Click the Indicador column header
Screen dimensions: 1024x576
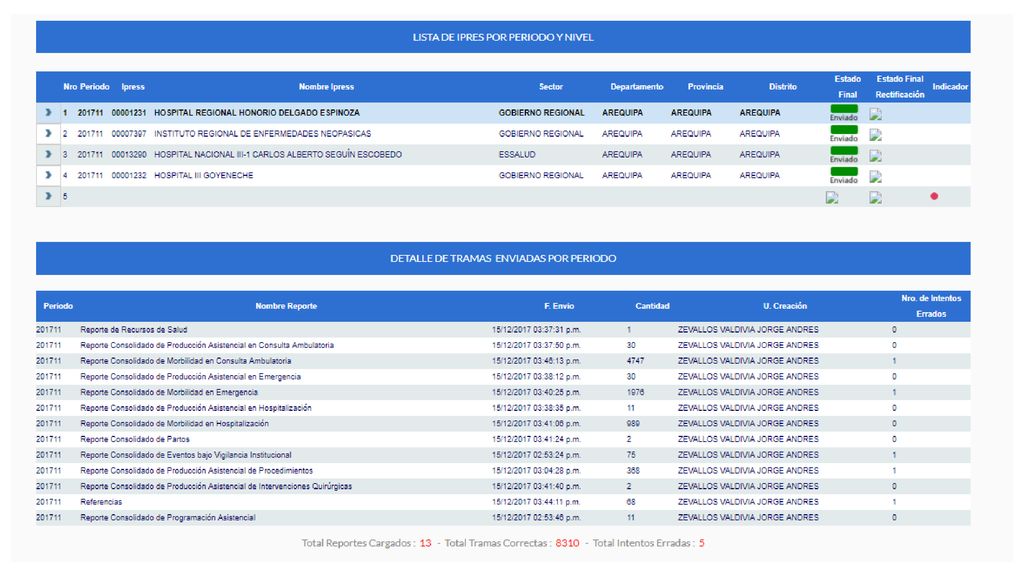[950, 86]
